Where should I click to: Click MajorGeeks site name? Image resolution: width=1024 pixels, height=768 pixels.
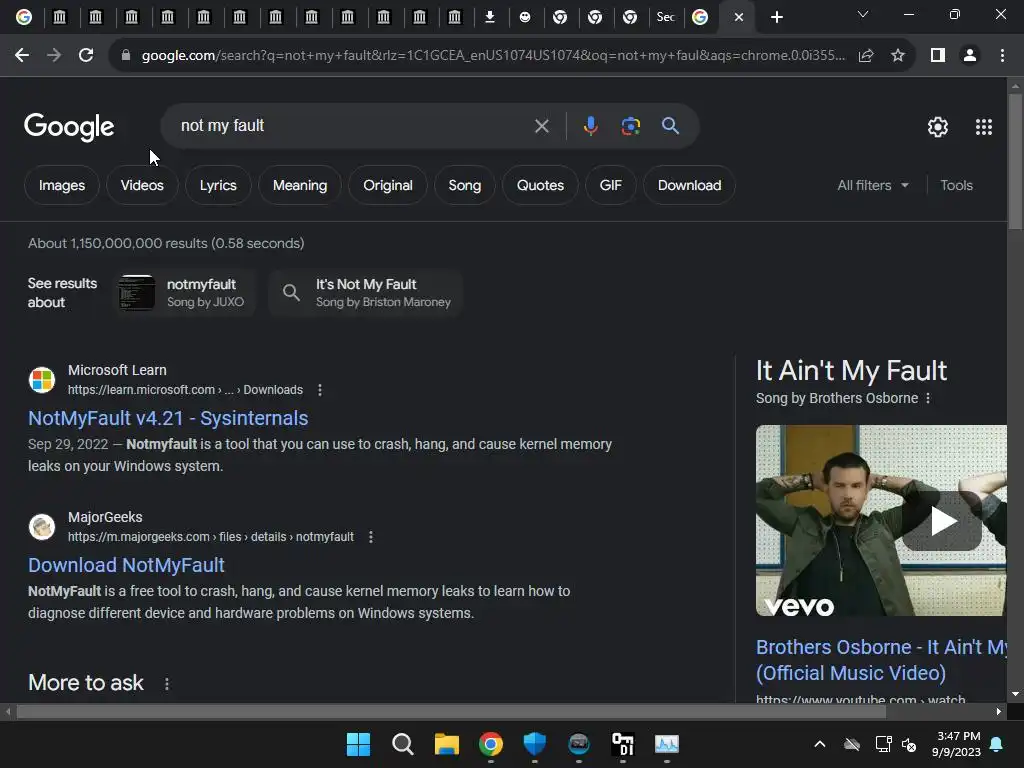click(105, 517)
